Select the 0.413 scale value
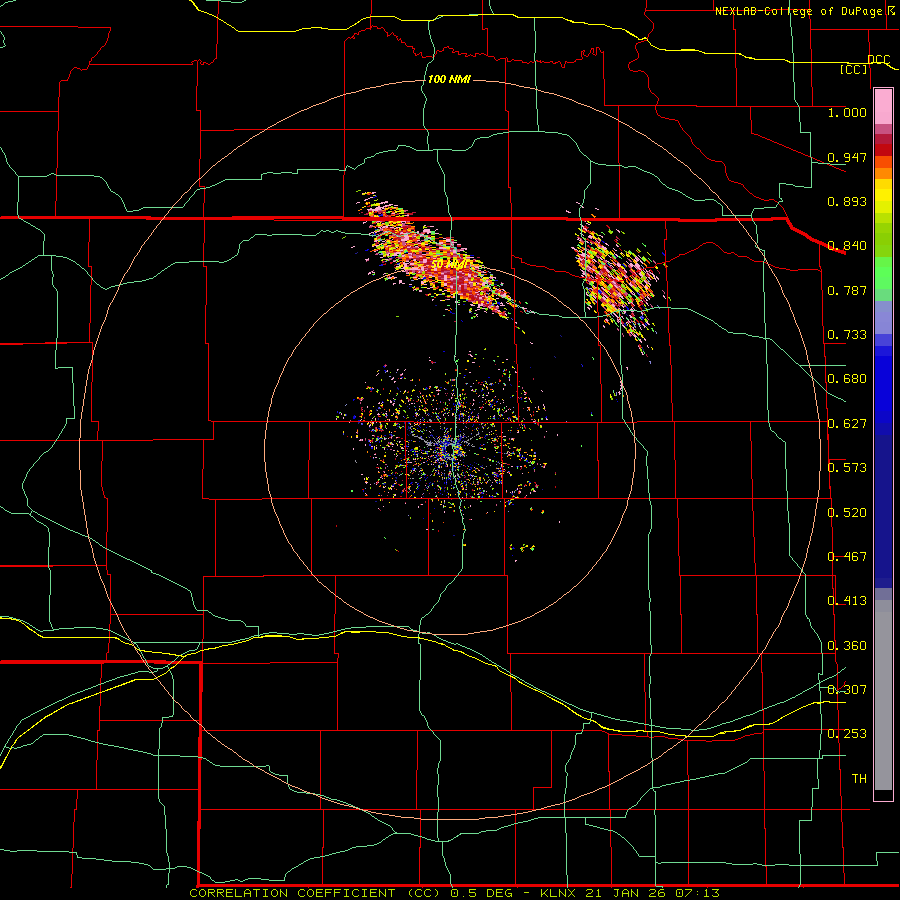Screen dimensions: 900x900 point(847,601)
